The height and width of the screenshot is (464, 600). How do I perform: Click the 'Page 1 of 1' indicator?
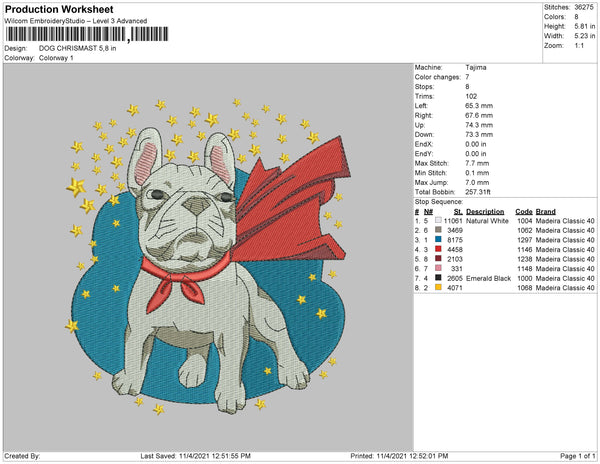tap(577, 456)
